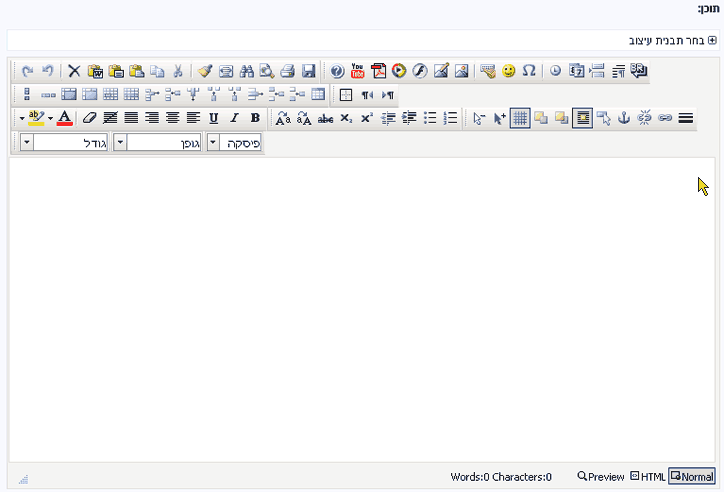Toggle numbered list
Viewport: 724px width, 492px height.
(450, 118)
